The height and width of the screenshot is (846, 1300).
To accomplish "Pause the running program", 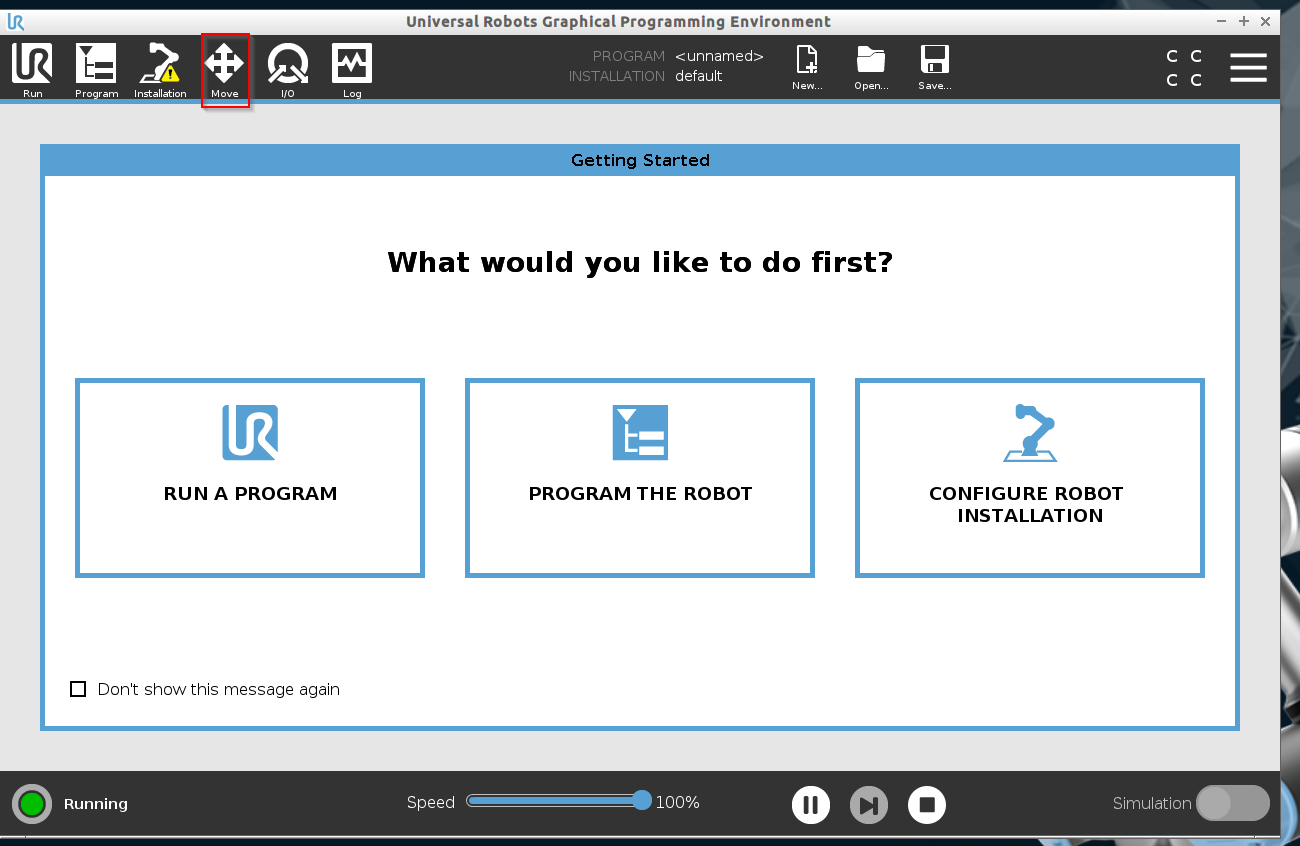I will coord(811,804).
